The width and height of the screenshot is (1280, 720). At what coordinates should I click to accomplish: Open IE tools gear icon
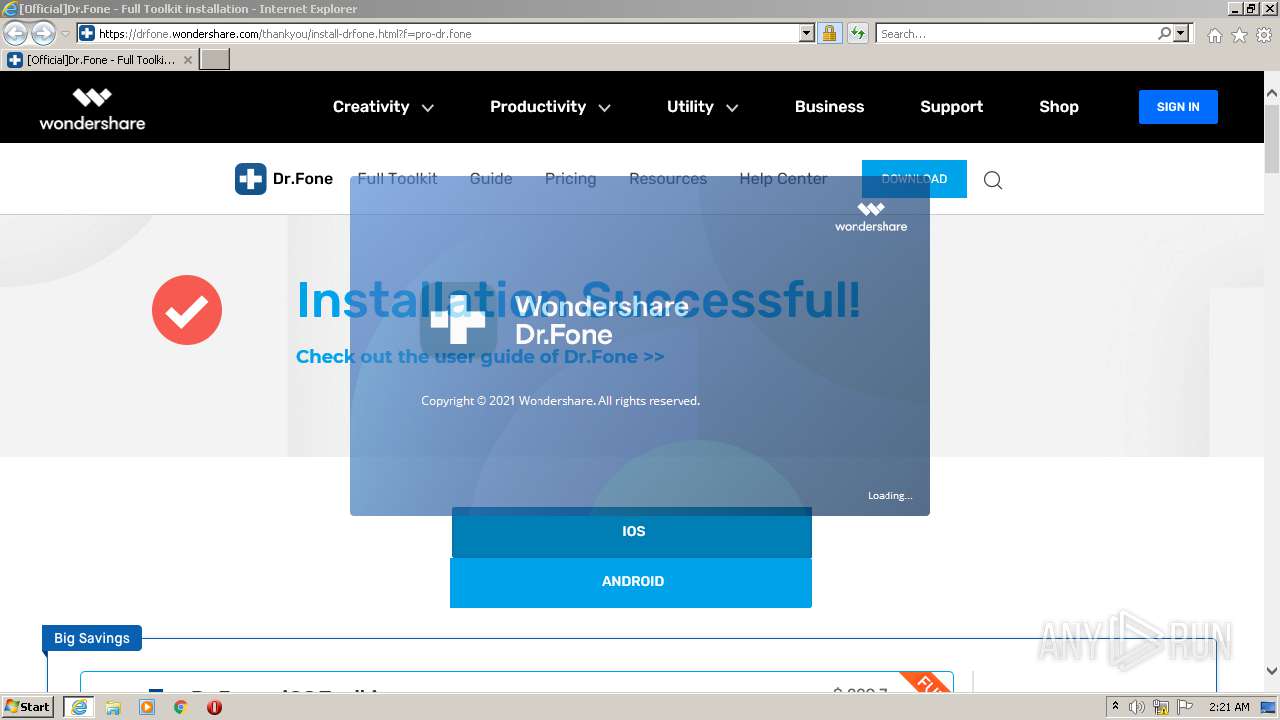(1264, 35)
